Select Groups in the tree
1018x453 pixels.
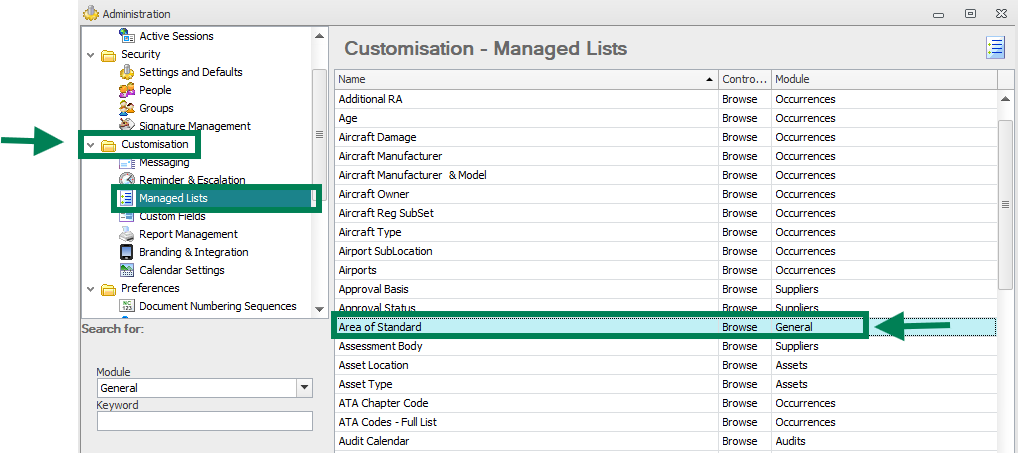click(x=156, y=108)
